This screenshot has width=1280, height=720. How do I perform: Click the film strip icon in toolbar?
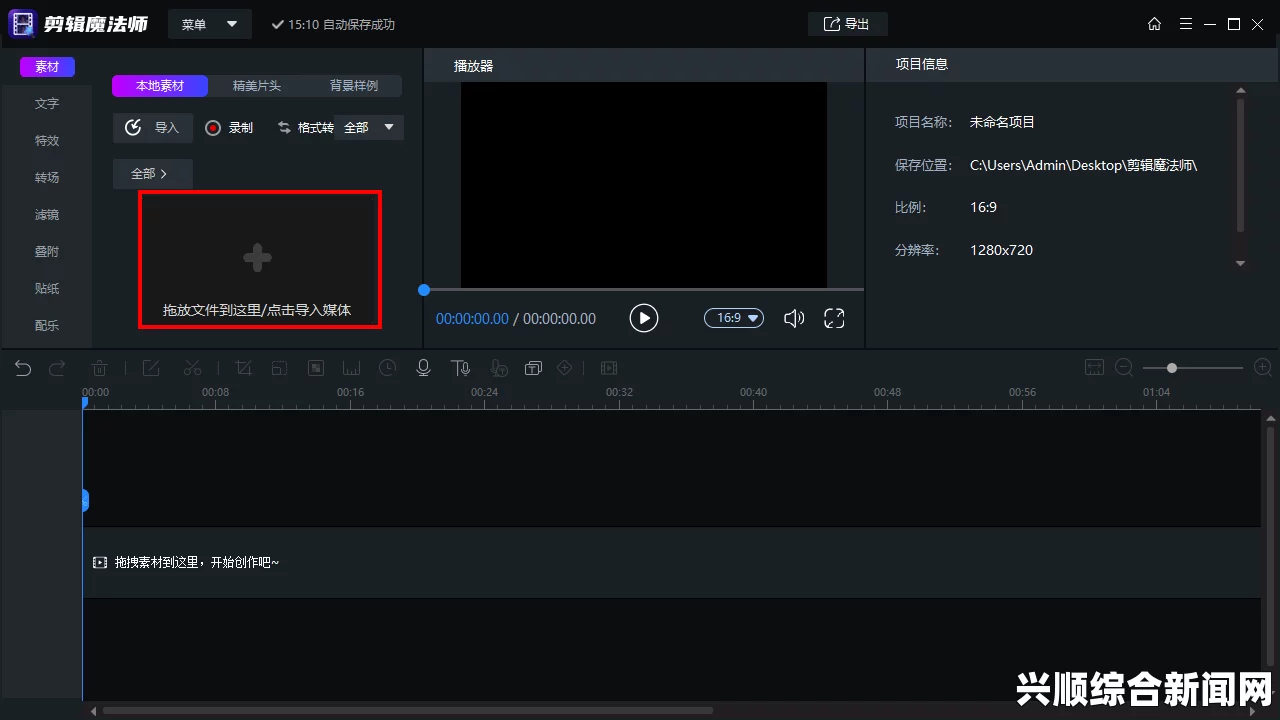pos(609,368)
